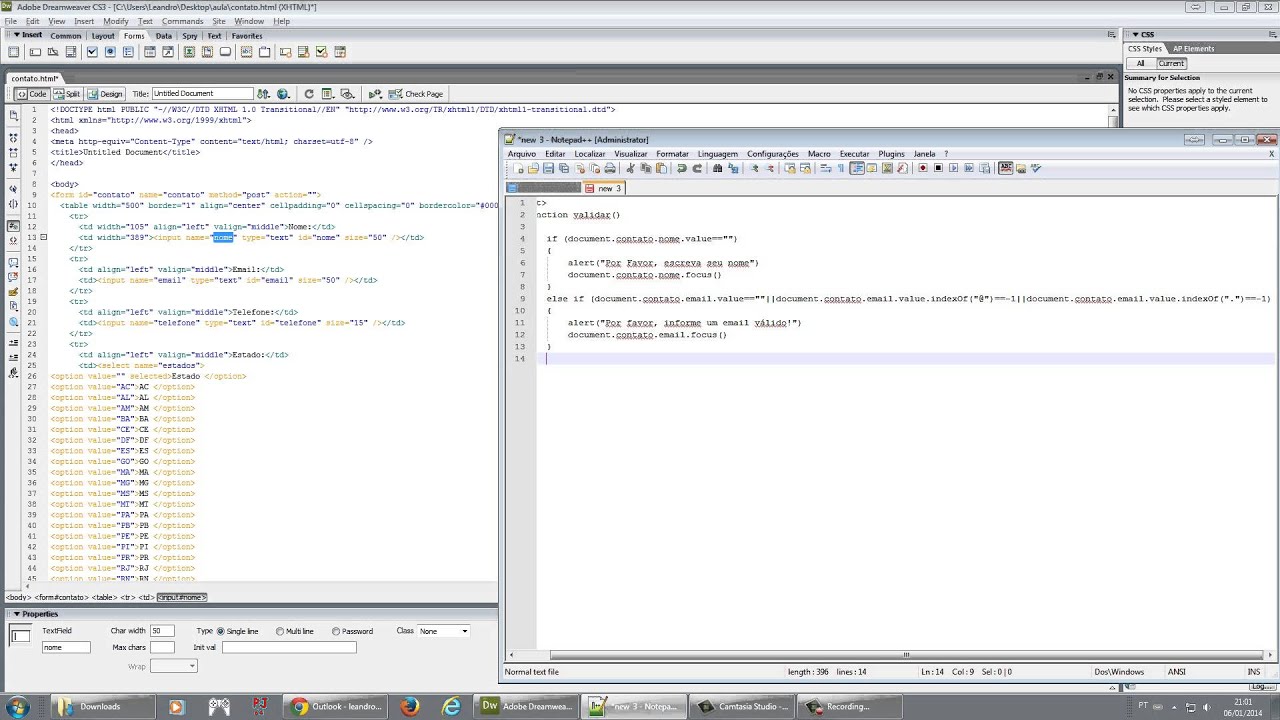Screen dimensions: 1280x720
Task: Click the Start Recording macro icon in Notepad++
Action: [923, 168]
